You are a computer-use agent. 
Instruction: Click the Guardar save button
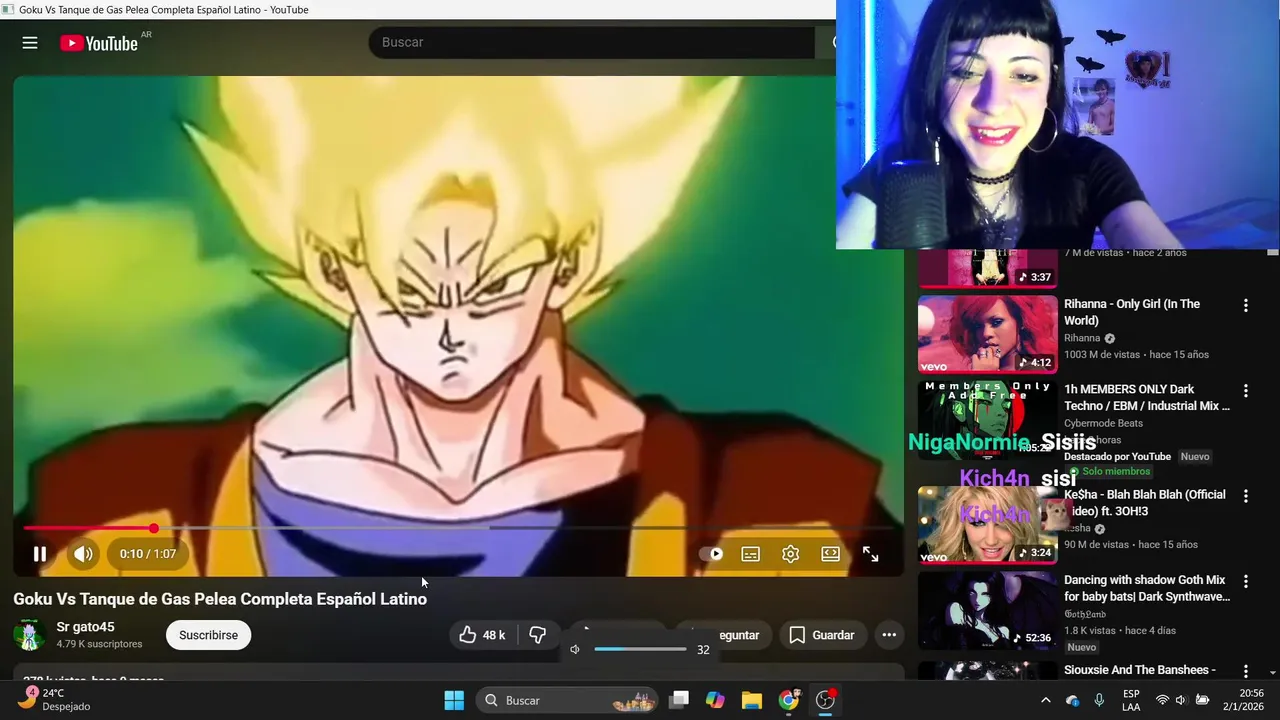822,635
